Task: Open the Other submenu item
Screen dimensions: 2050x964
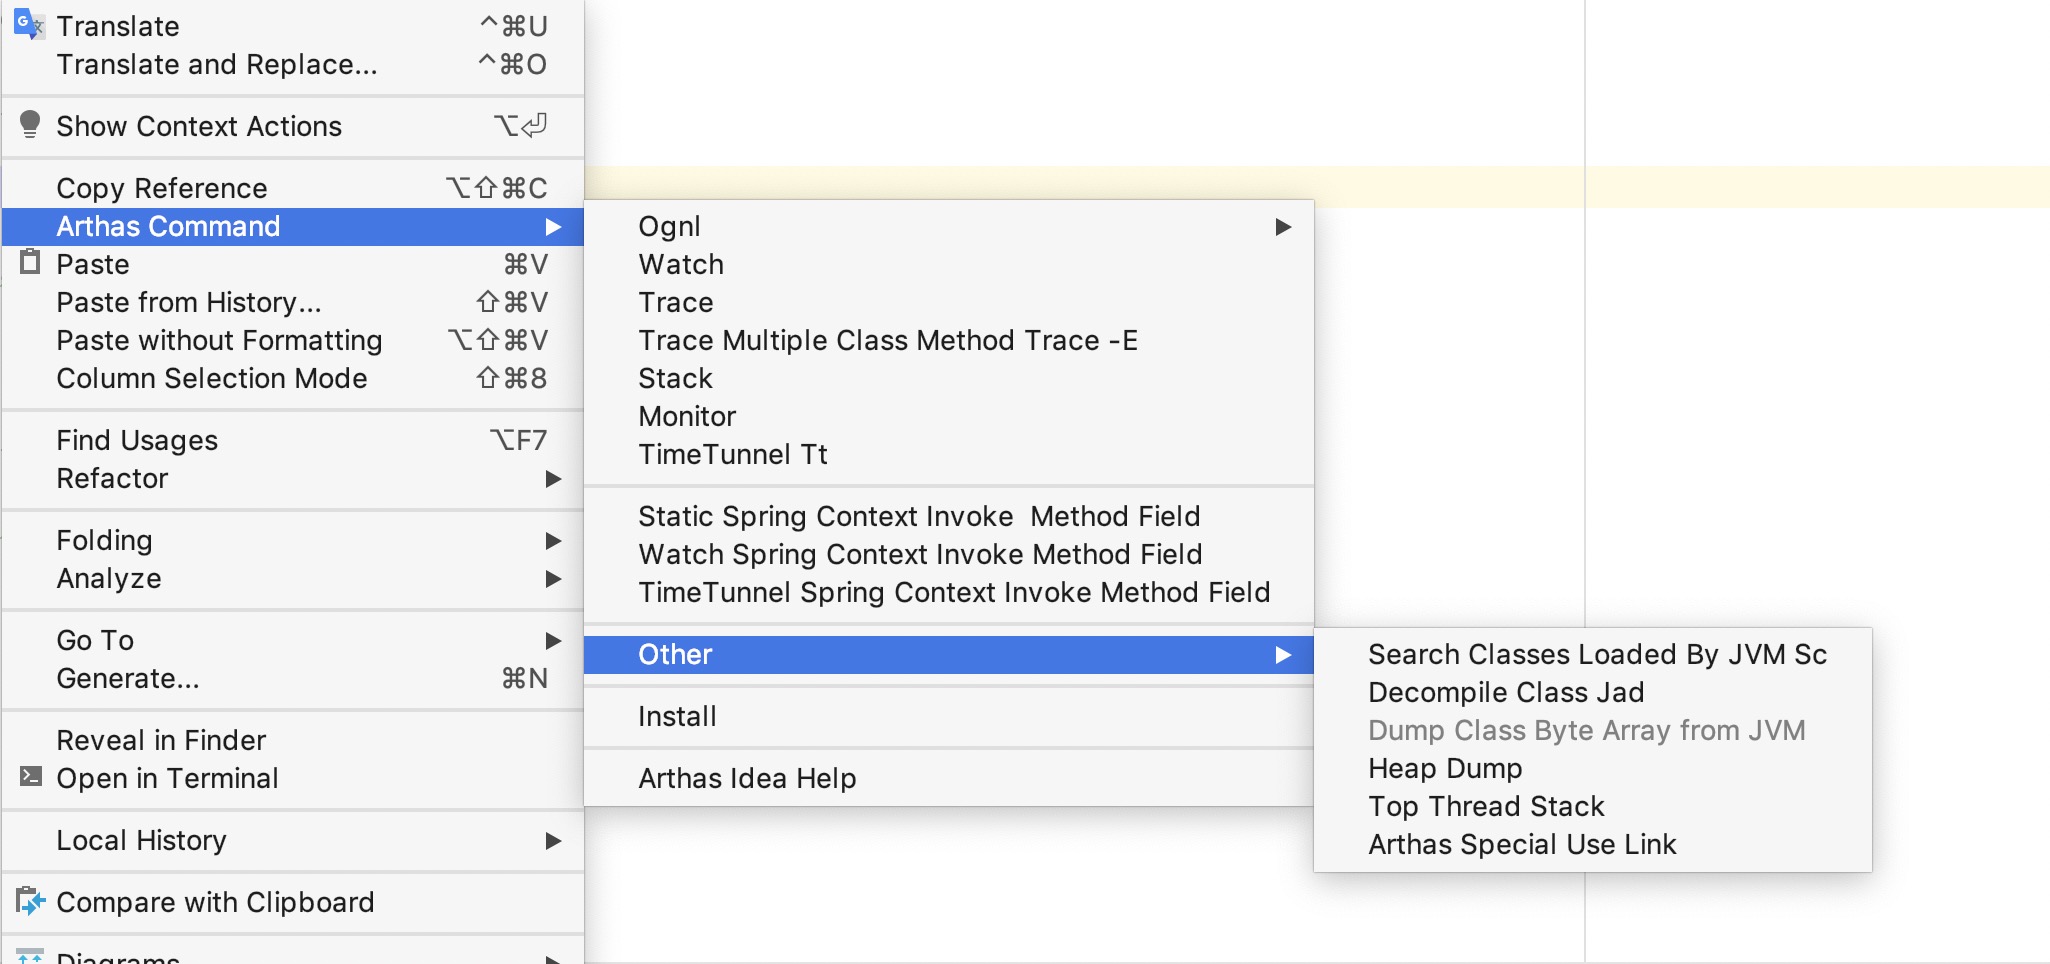Action: [x=948, y=654]
